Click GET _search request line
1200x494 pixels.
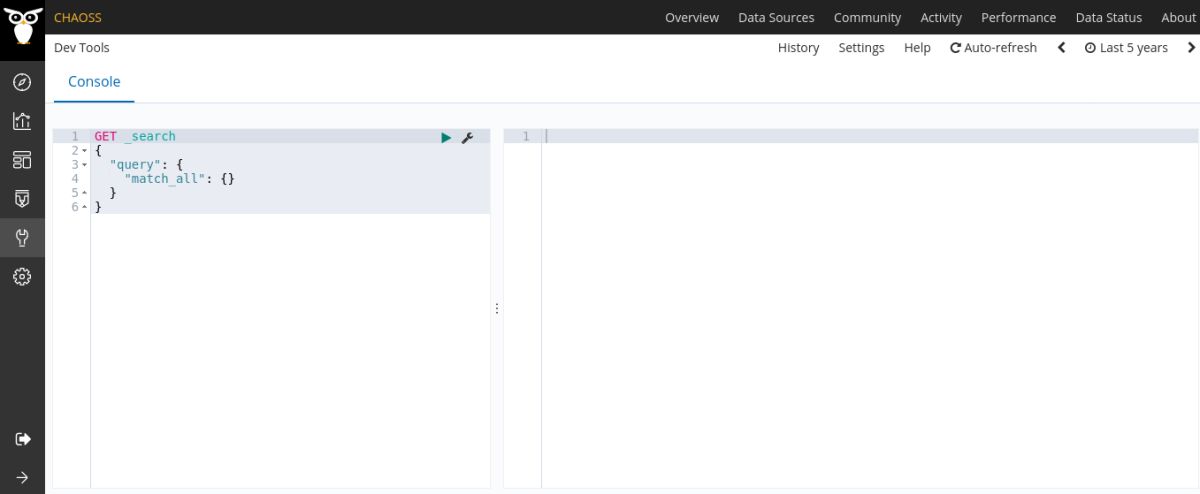coord(135,136)
